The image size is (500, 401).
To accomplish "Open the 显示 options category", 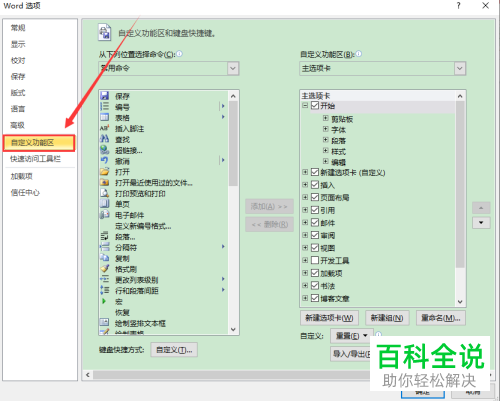I will pyautogui.click(x=18, y=44).
